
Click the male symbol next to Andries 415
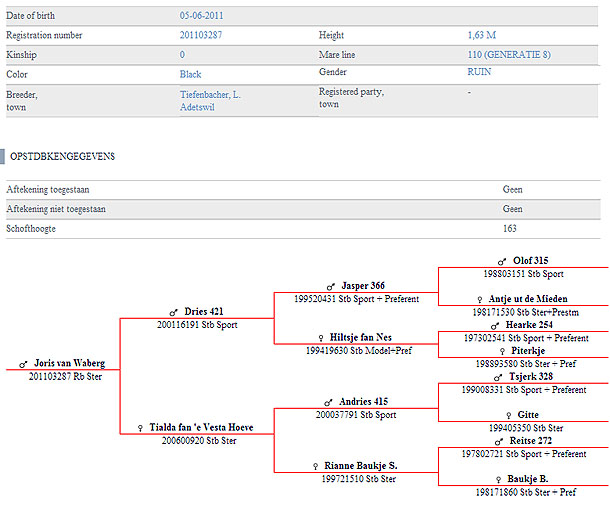329,402
